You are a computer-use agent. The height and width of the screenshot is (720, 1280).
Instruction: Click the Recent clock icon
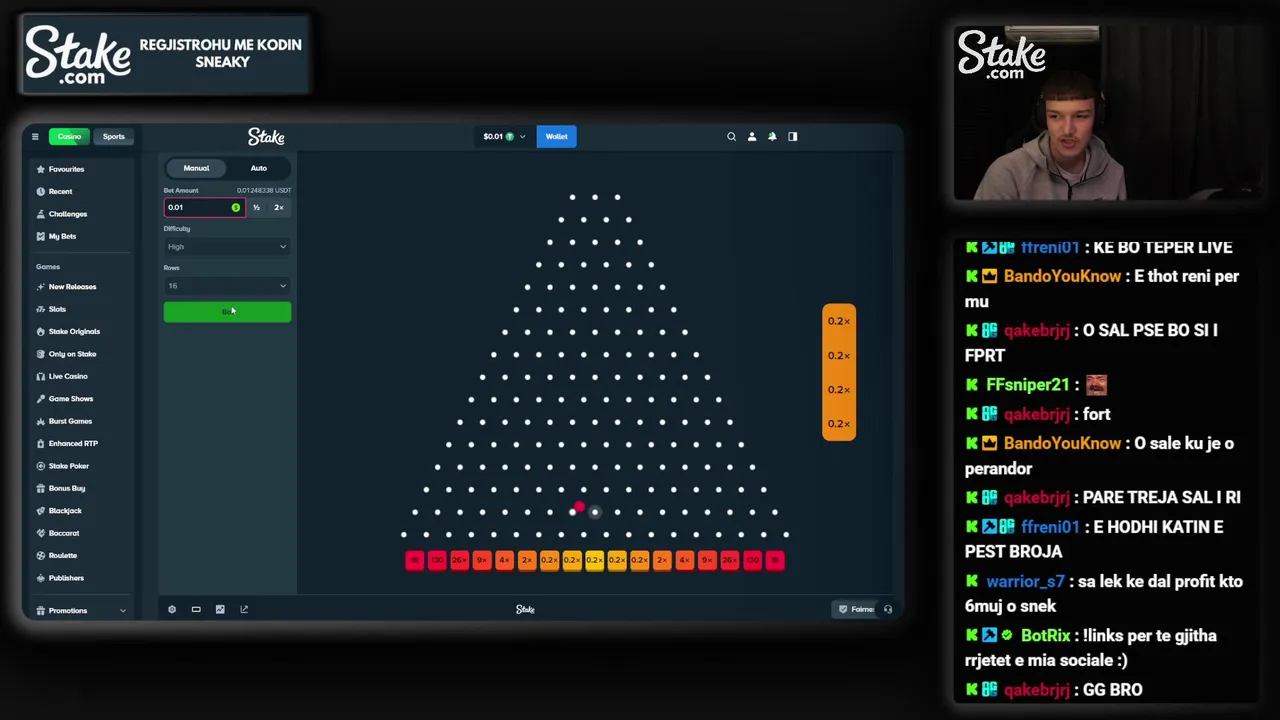[41, 191]
